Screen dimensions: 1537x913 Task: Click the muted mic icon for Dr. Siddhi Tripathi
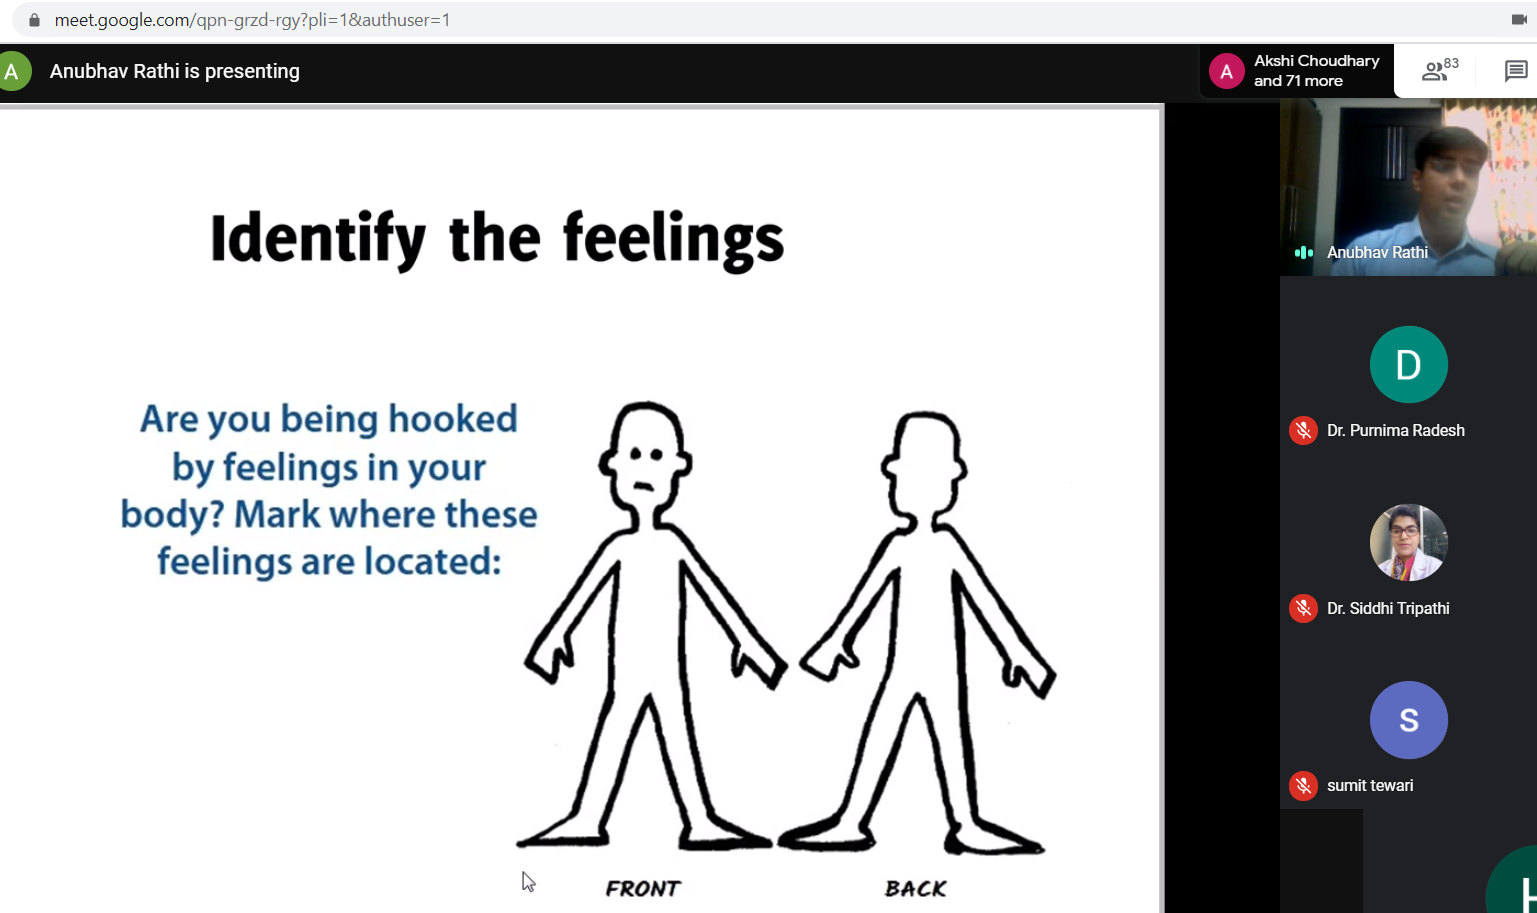(x=1302, y=608)
